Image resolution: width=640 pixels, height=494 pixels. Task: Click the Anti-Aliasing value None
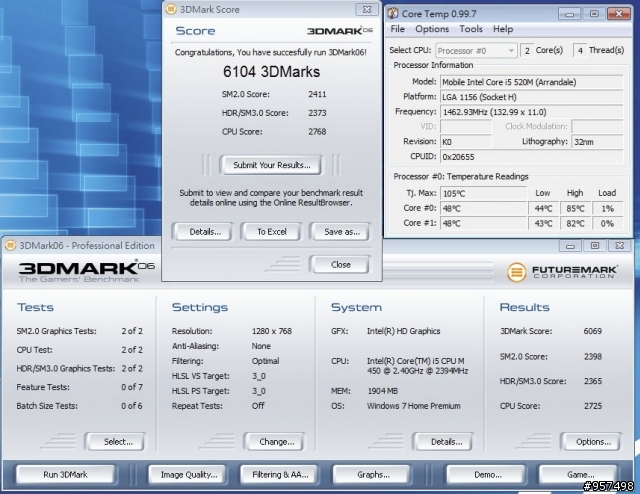tap(261, 346)
